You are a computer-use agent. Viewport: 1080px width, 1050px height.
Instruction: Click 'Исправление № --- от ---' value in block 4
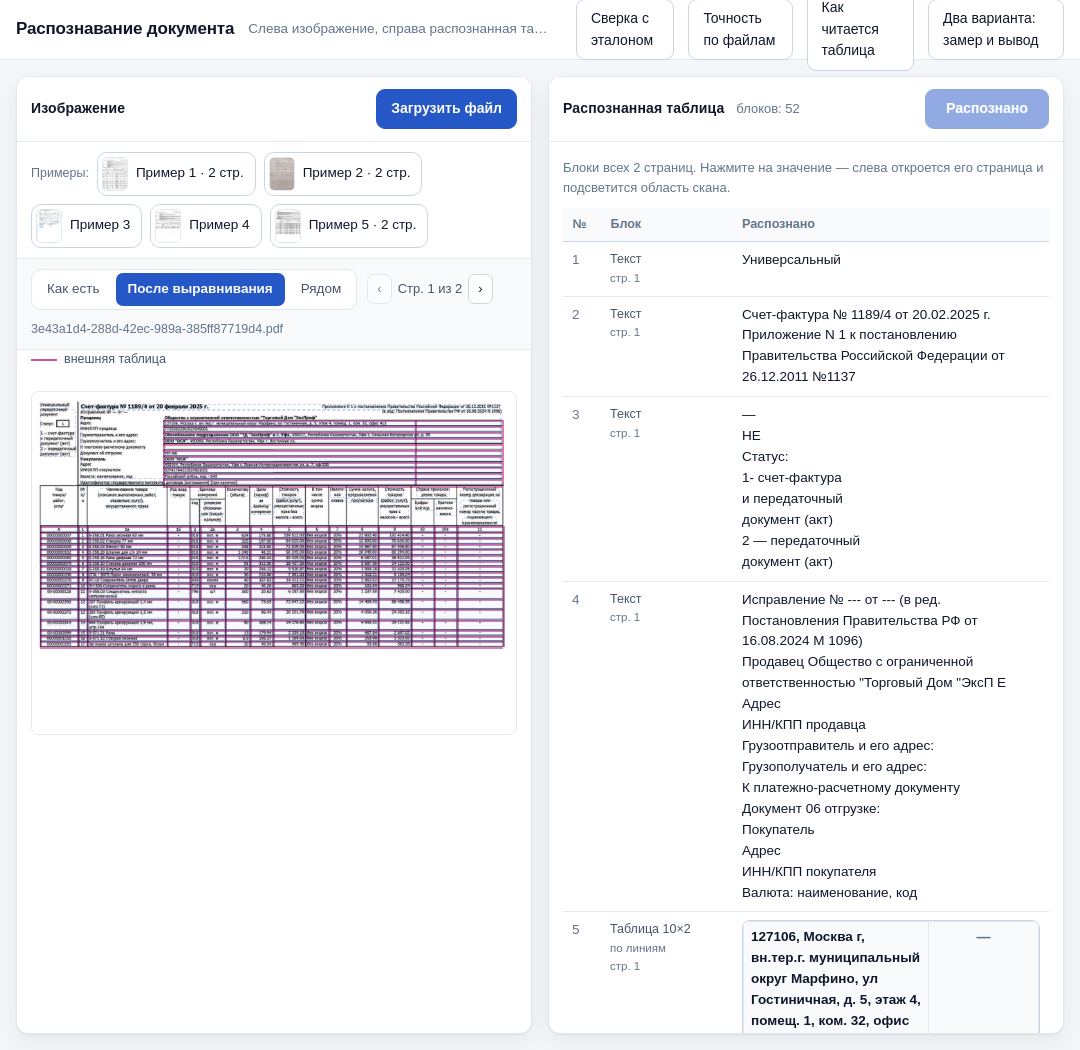[x=818, y=600]
